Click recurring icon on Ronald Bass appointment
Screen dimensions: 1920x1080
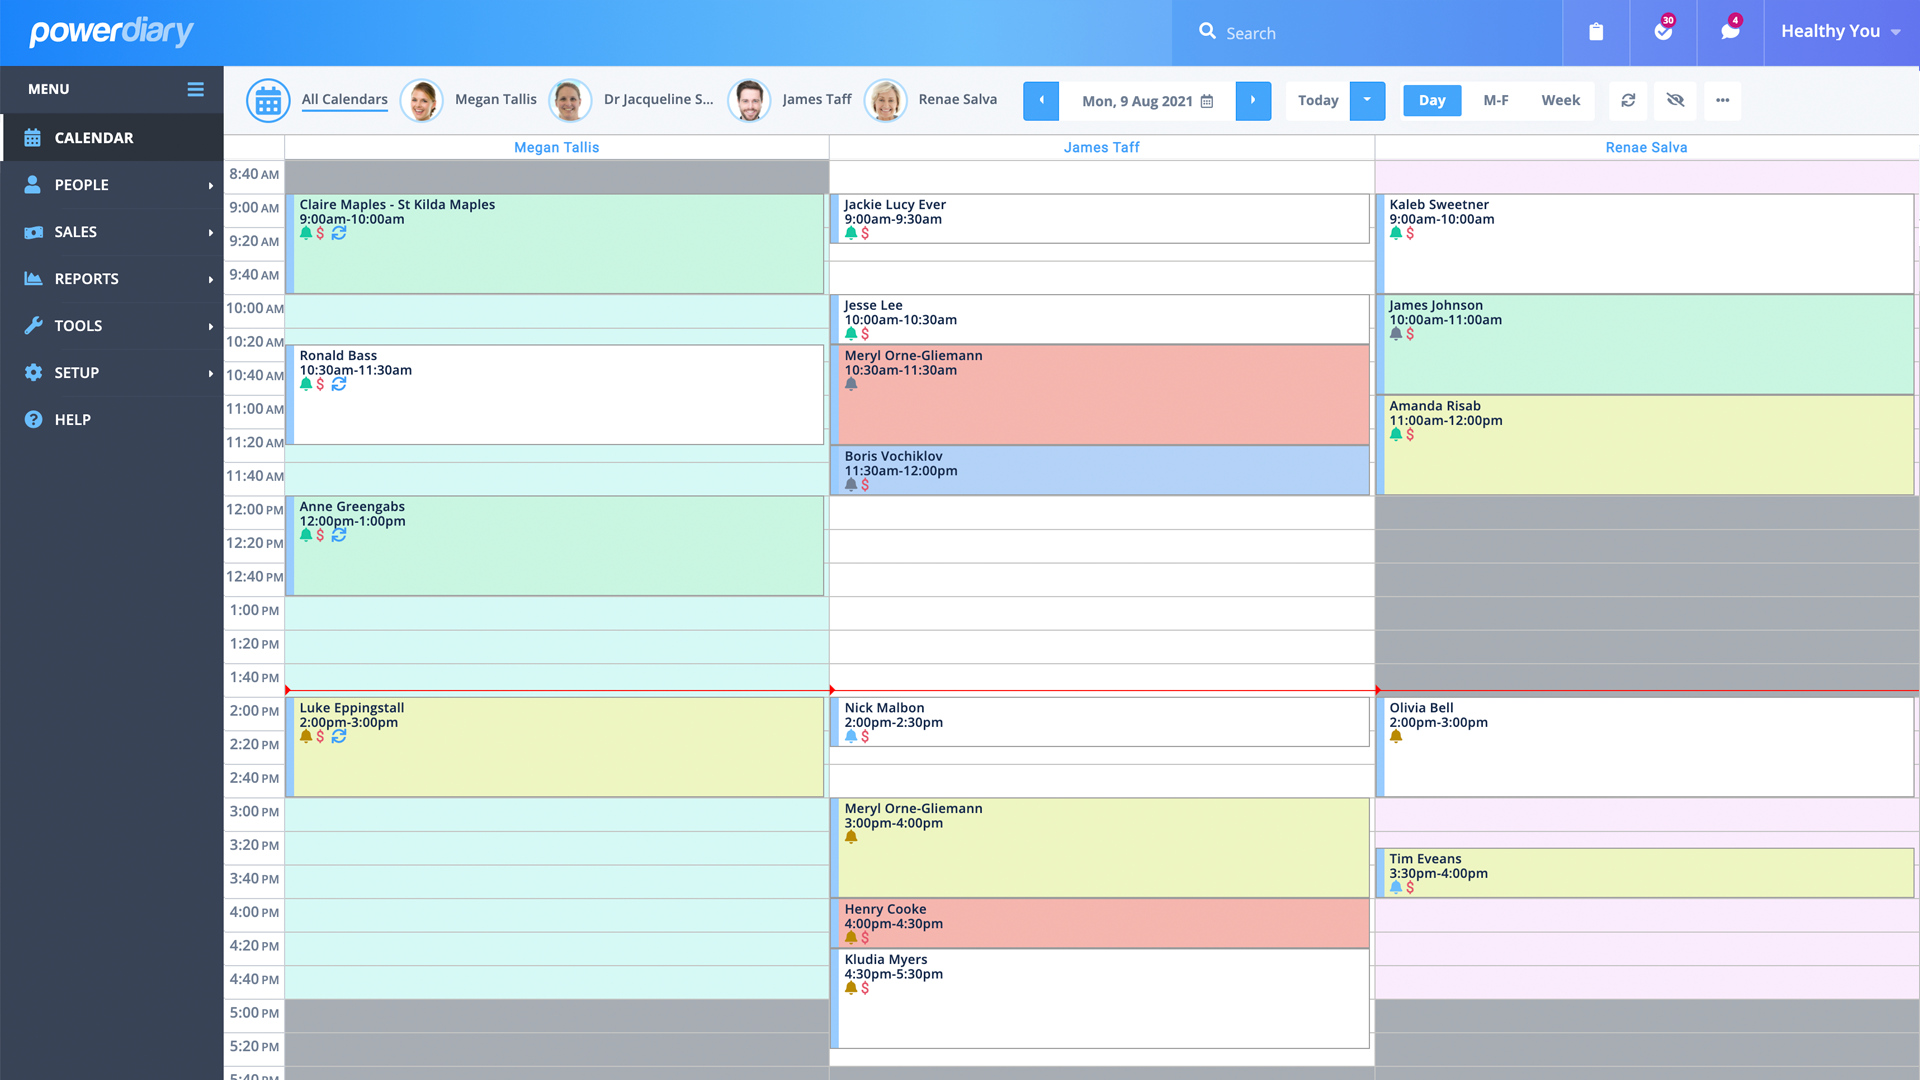pos(339,384)
